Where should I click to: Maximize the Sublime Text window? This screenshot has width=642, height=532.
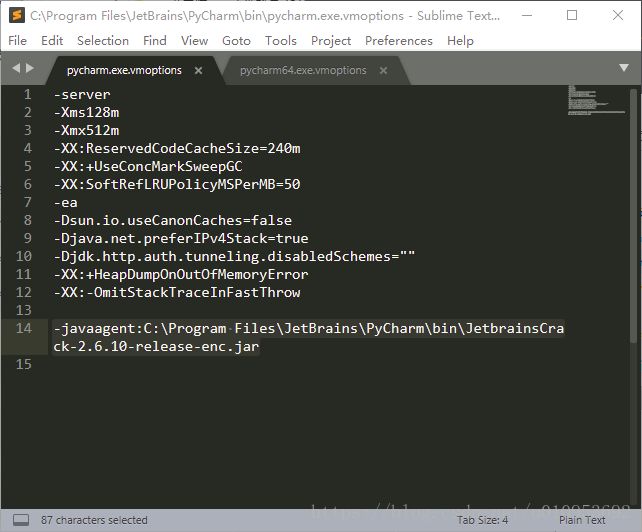click(x=572, y=16)
